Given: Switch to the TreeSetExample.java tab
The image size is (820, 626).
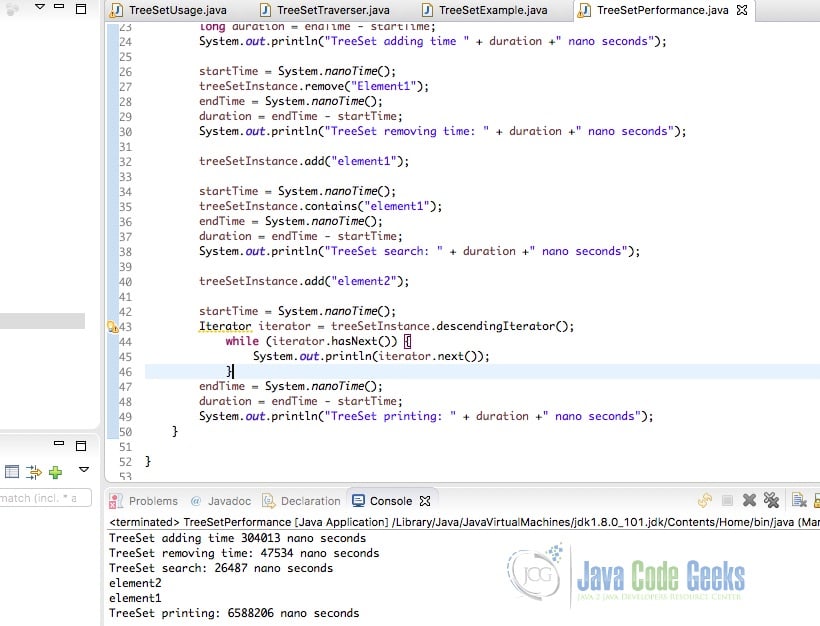Looking at the screenshot, I should tap(485, 10).
